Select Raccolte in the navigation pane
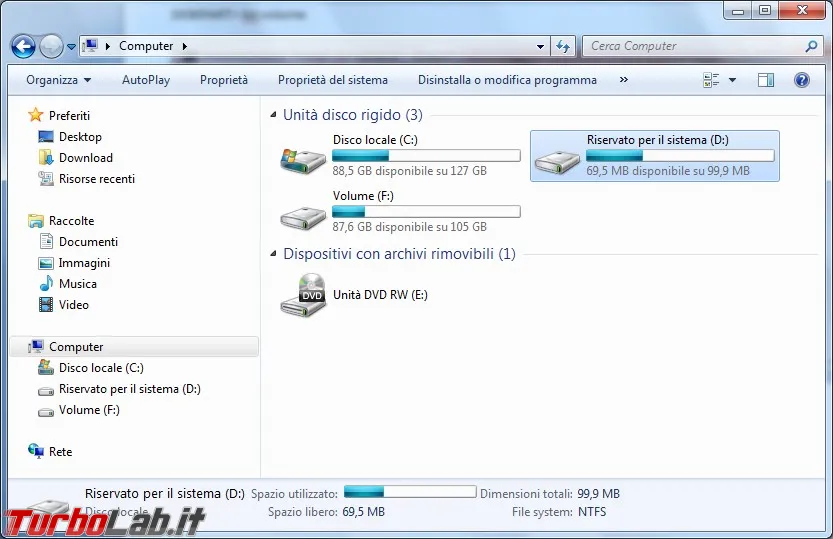 point(71,220)
